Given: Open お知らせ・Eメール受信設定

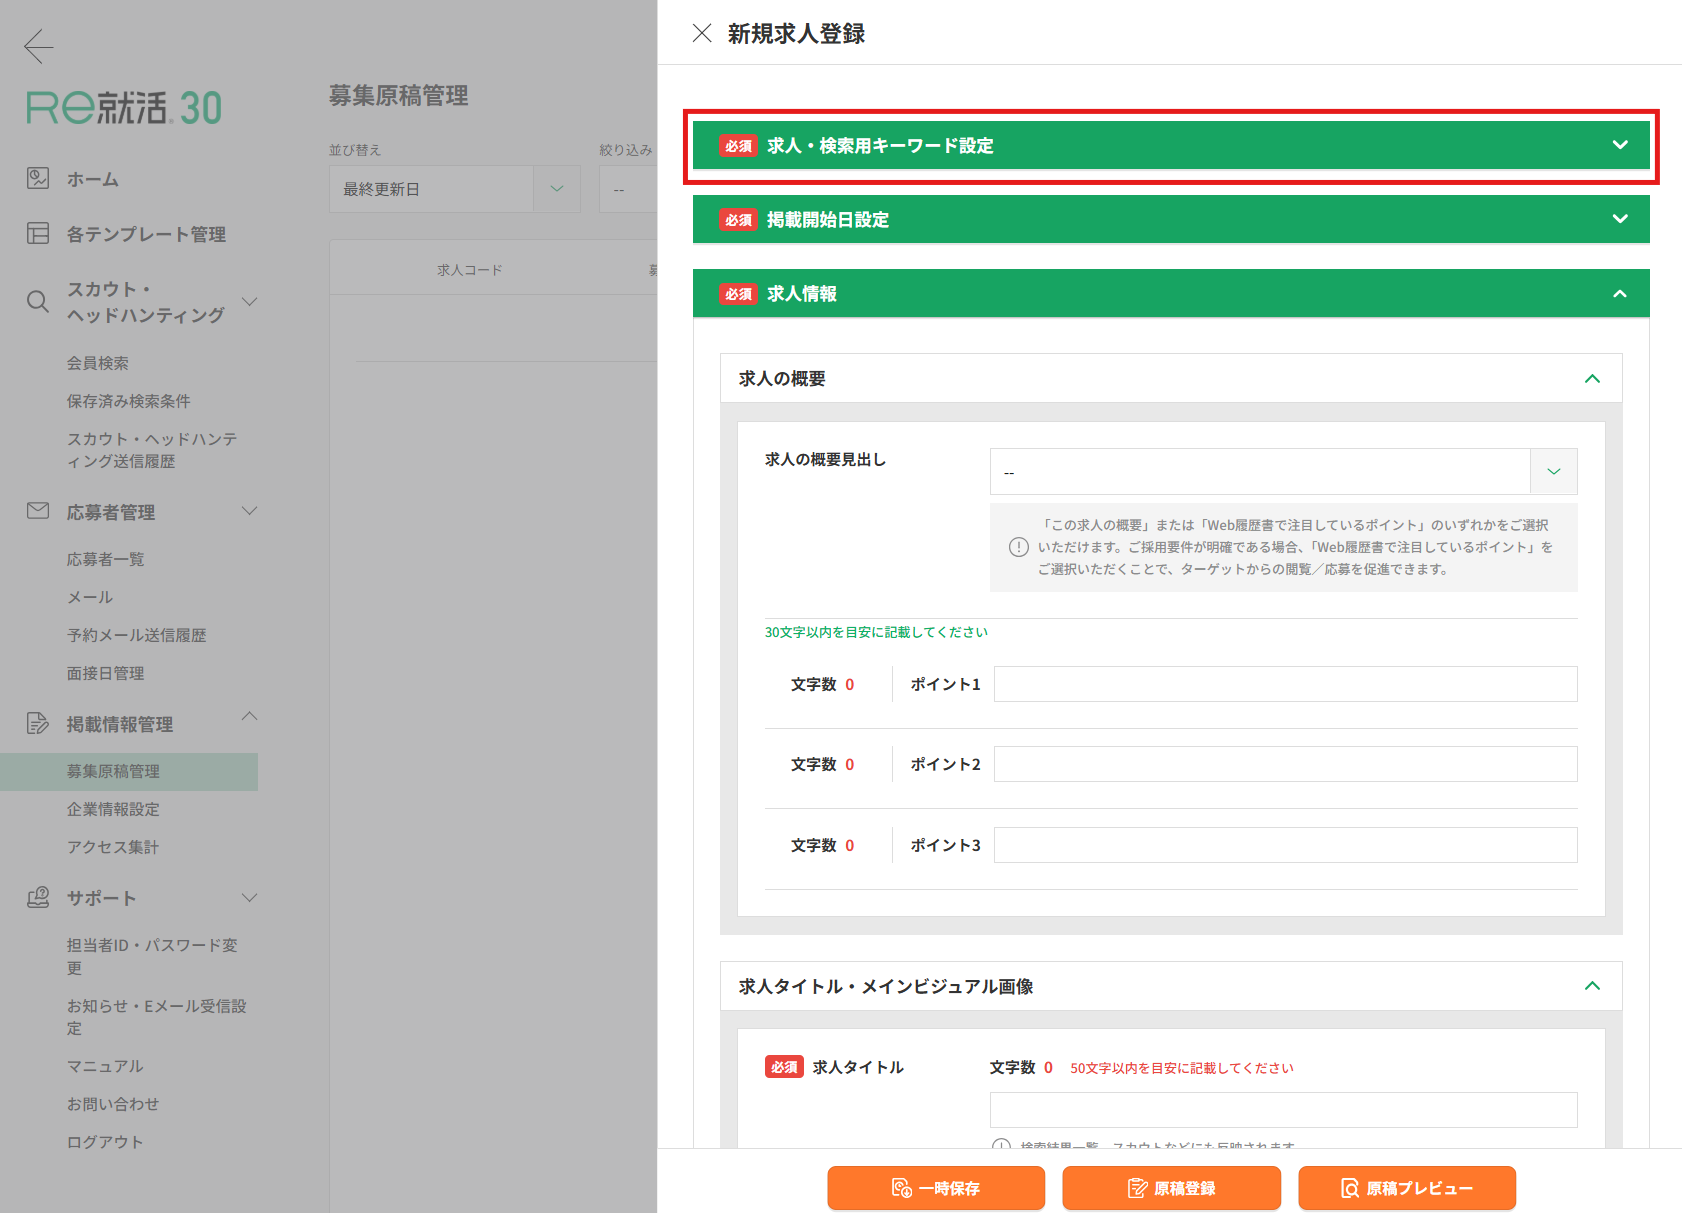Looking at the screenshot, I should point(156,1017).
